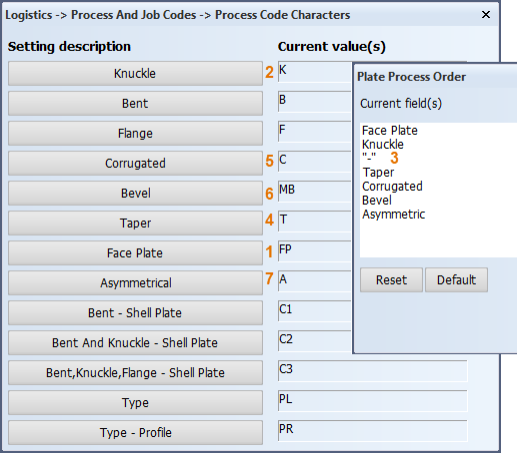
Task: Select the Taper setting button
Action: [x=135, y=223]
